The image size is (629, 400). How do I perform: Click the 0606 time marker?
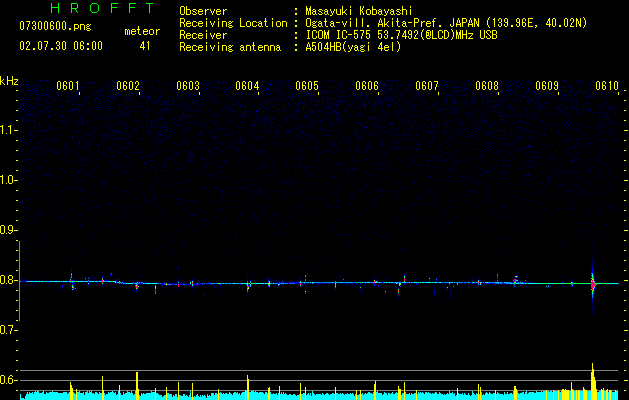(367, 86)
